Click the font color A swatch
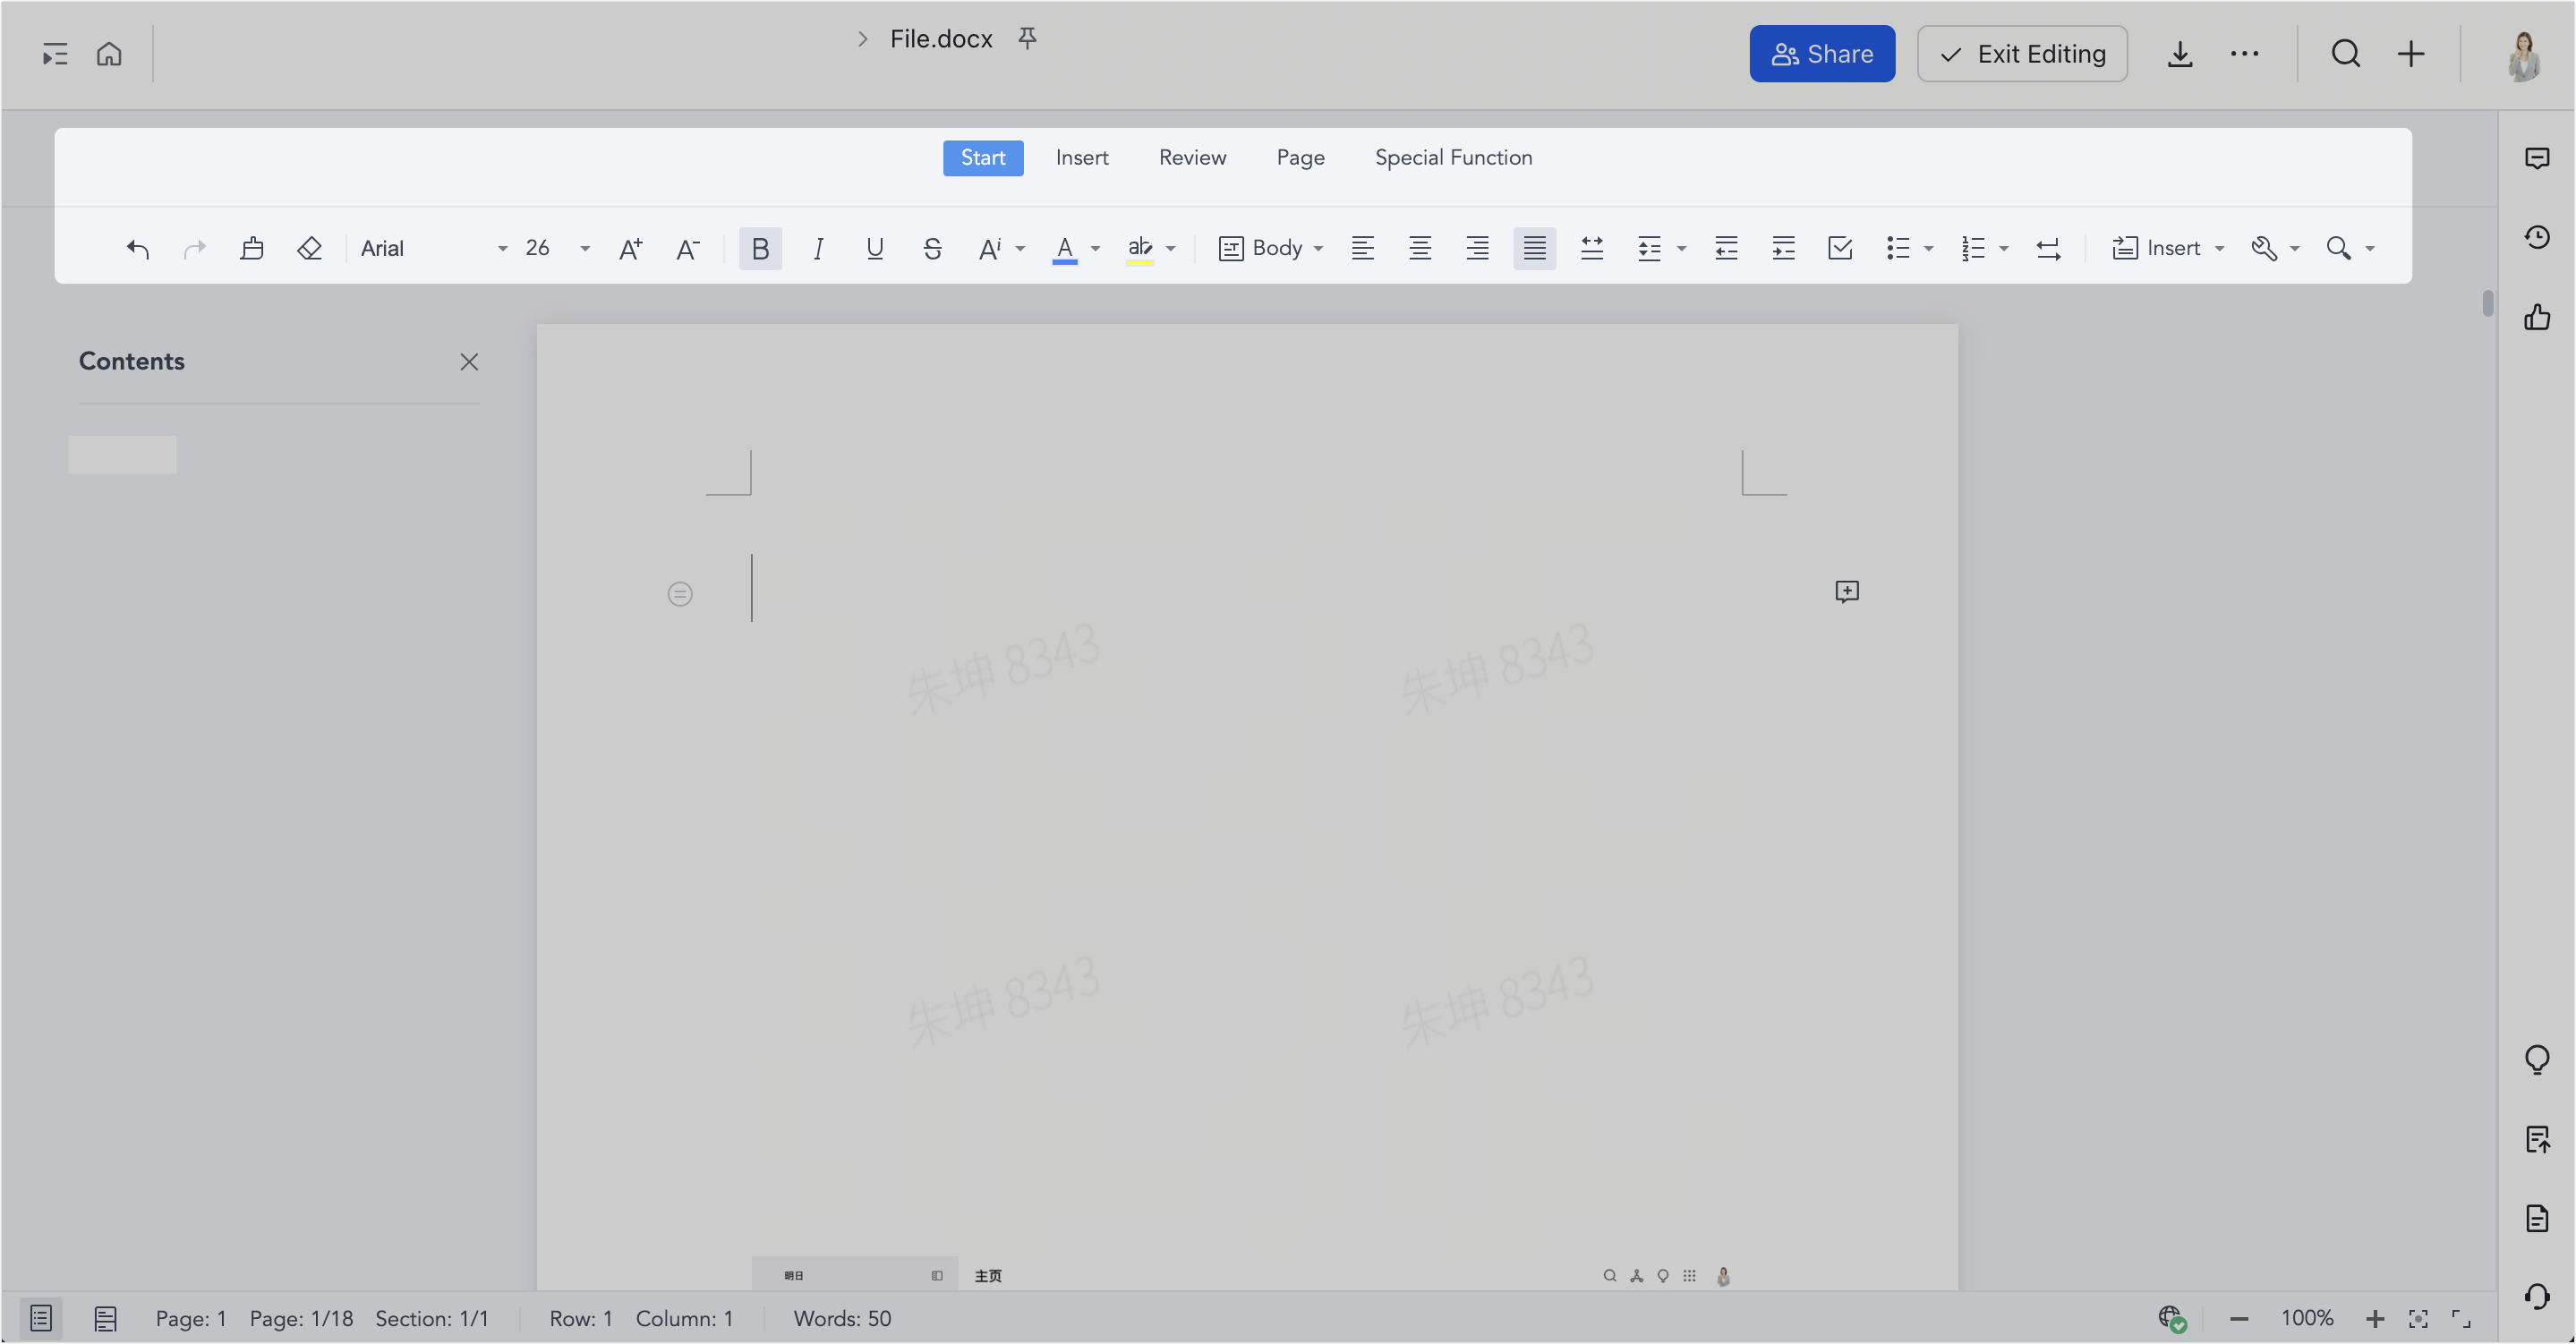 pyautogui.click(x=1065, y=249)
